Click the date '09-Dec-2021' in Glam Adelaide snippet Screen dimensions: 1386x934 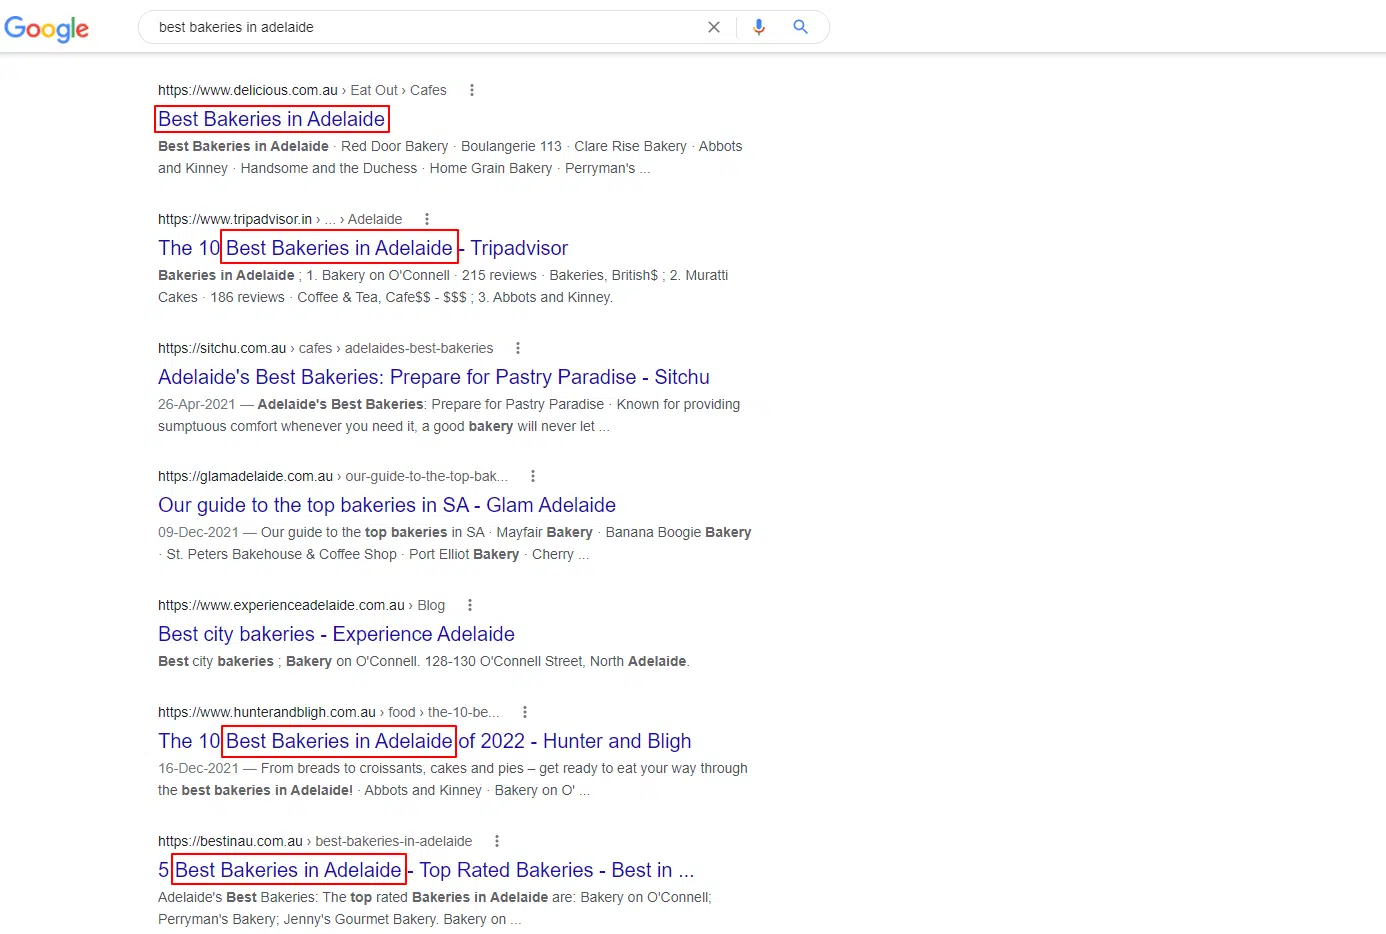(198, 532)
